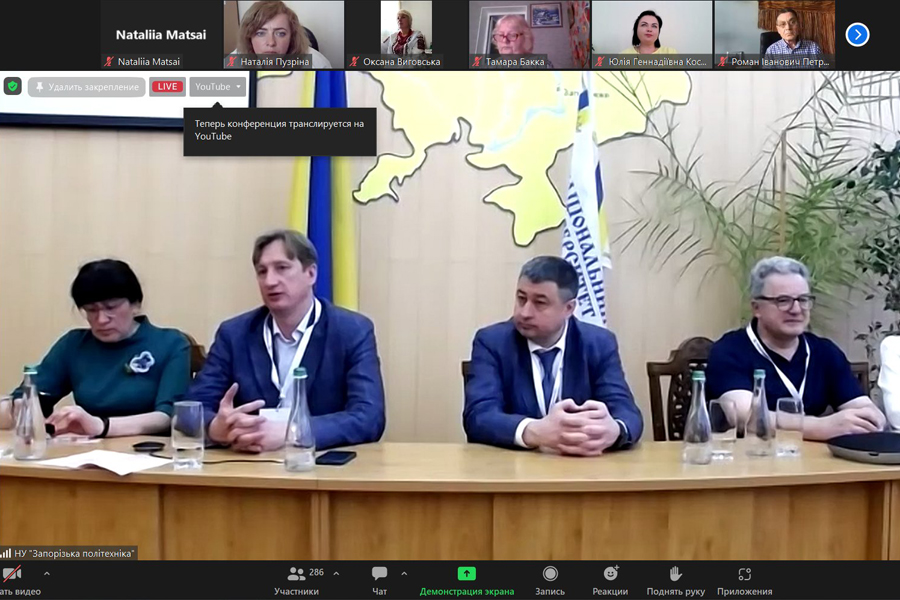Click muted mic icon beside Роман Іванович
This screenshot has width=900, height=600.
(723, 61)
